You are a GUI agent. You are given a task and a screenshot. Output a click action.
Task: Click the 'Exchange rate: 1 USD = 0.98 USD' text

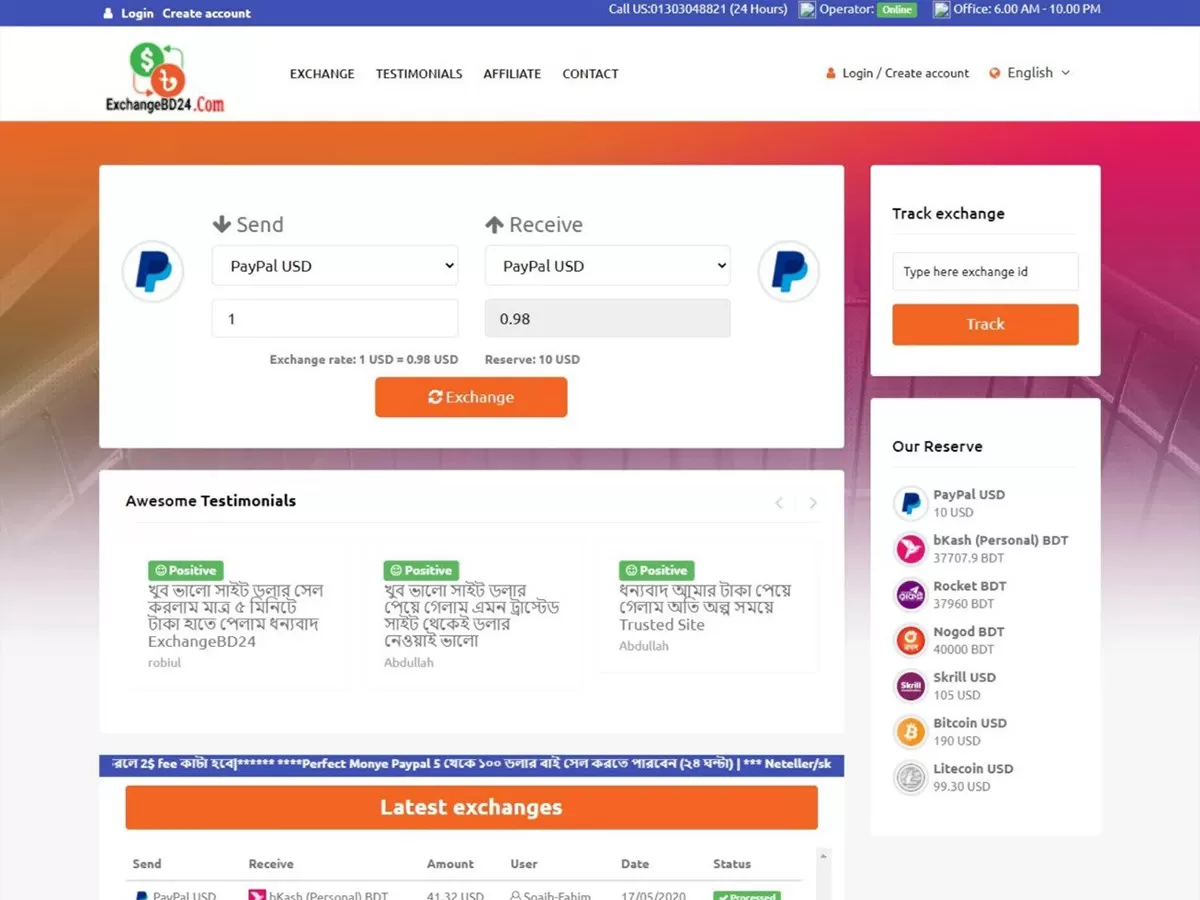pos(364,359)
